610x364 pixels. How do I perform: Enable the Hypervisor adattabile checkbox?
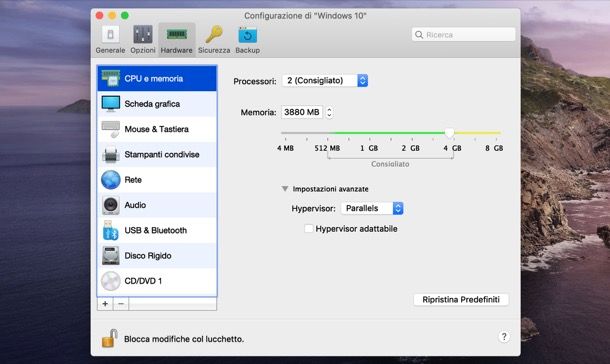click(309, 229)
